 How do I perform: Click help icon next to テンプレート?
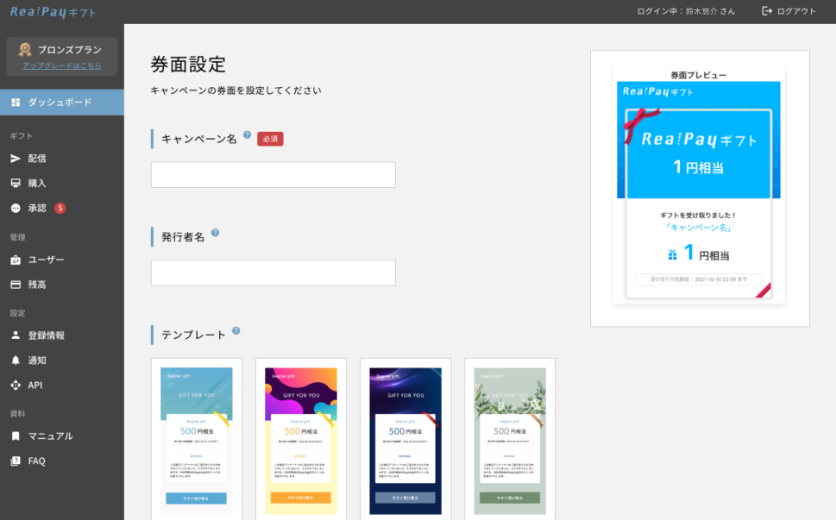[236, 331]
